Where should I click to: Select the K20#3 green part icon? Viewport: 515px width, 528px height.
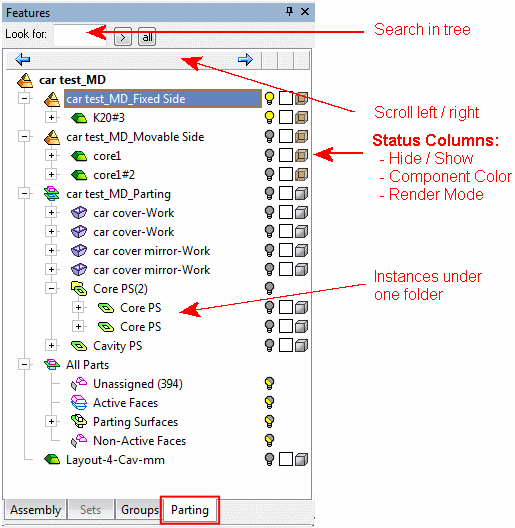point(79,118)
